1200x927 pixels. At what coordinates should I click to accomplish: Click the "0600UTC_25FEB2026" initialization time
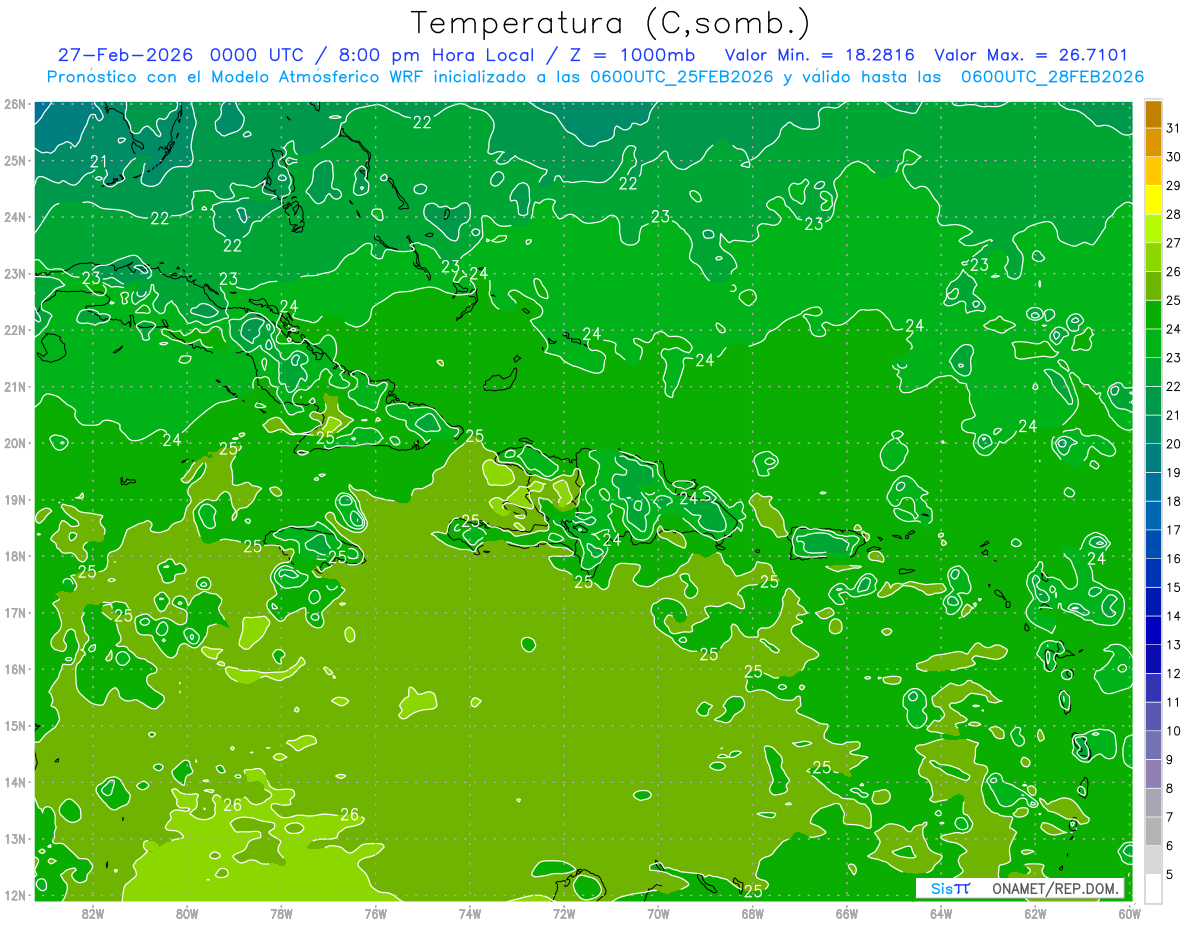680,77
